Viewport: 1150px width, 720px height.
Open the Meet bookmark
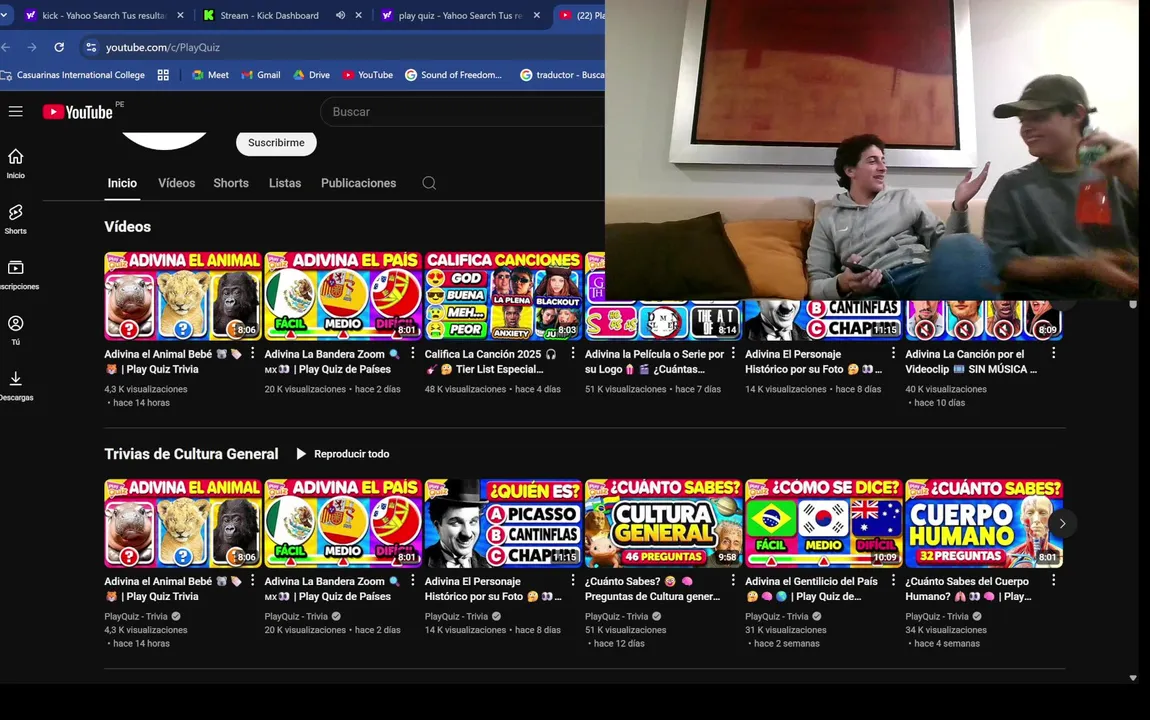pyautogui.click(x=210, y=75)
